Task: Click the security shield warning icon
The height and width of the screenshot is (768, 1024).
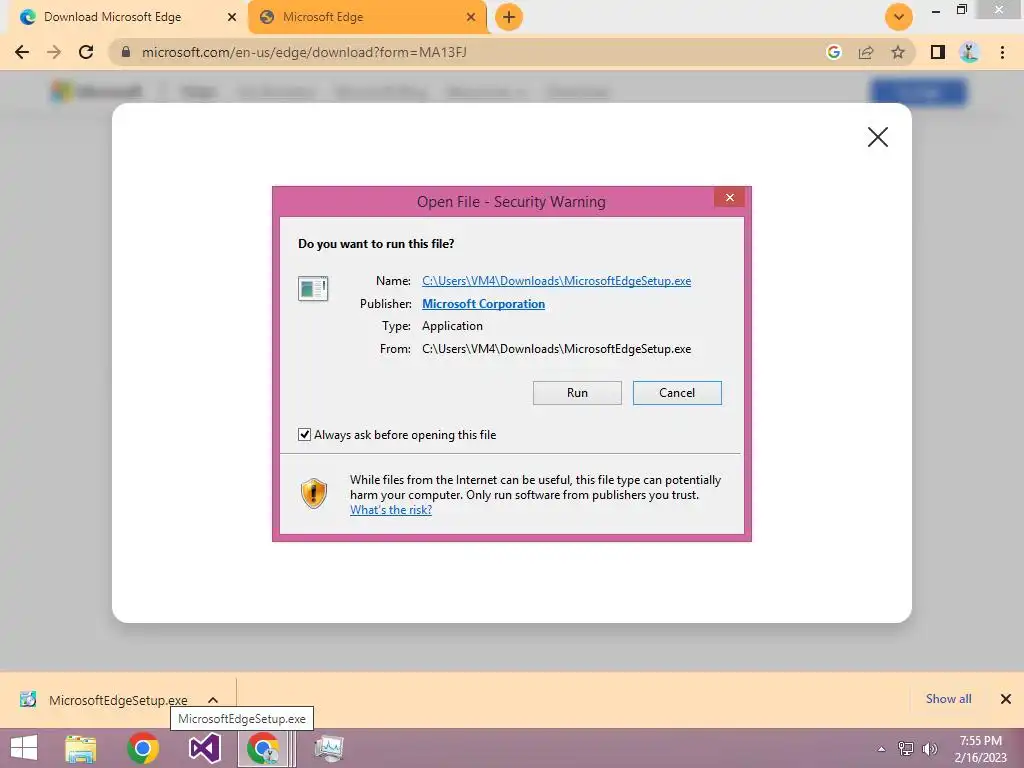Action: coord(313,493)
